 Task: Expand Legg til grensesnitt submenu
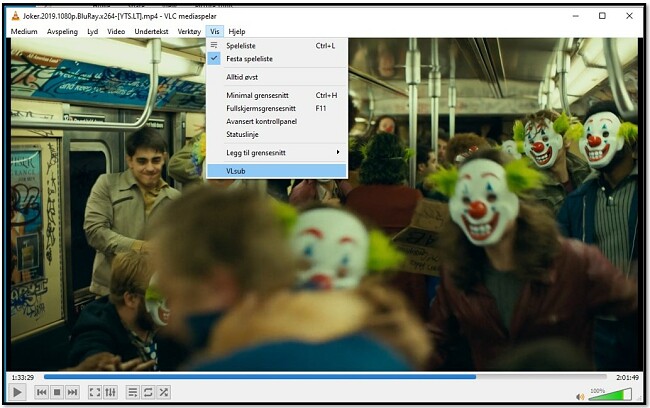point(276,153)
